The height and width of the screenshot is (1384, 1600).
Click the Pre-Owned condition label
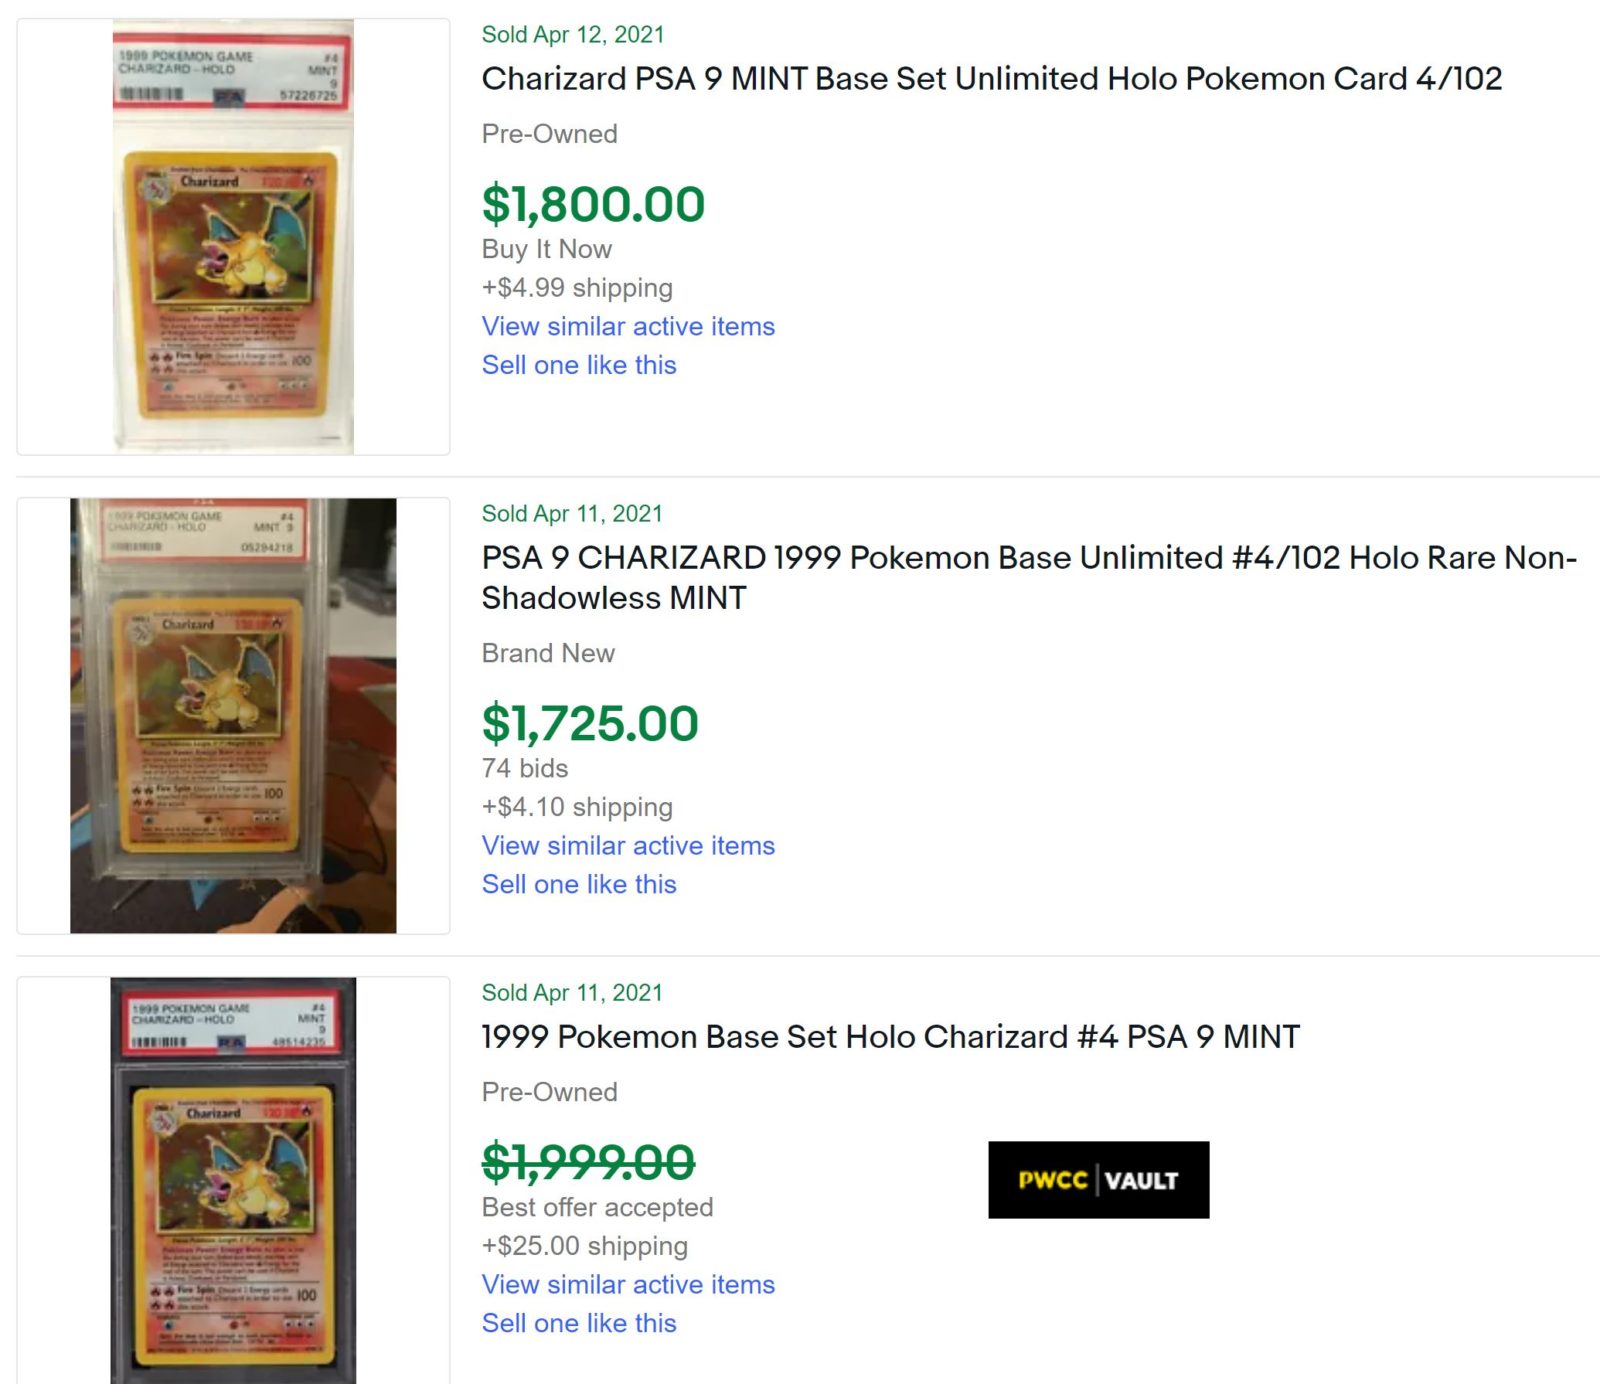549,134
